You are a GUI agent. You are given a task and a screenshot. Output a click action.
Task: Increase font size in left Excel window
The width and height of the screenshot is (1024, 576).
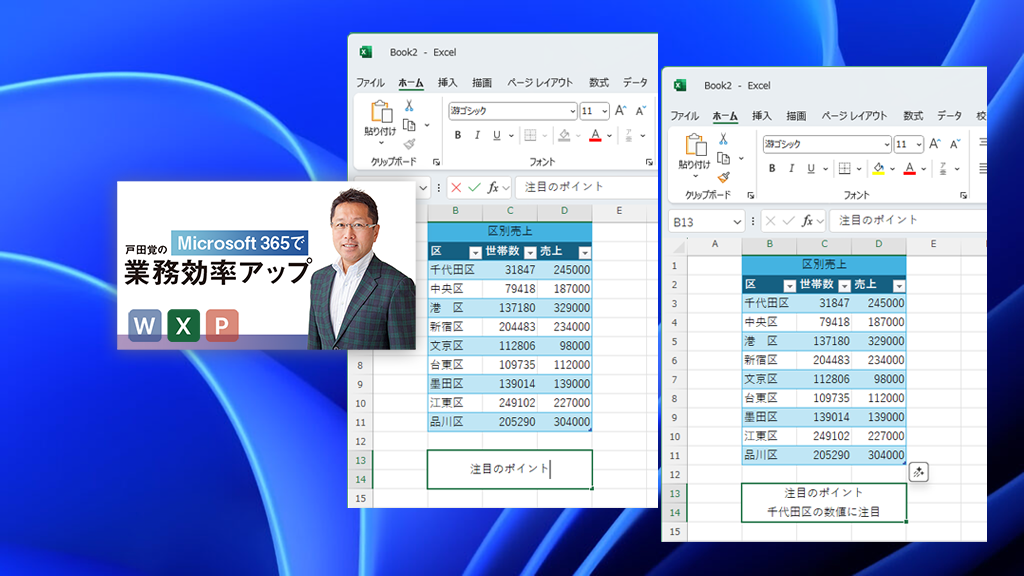click(x=620, y=110)
